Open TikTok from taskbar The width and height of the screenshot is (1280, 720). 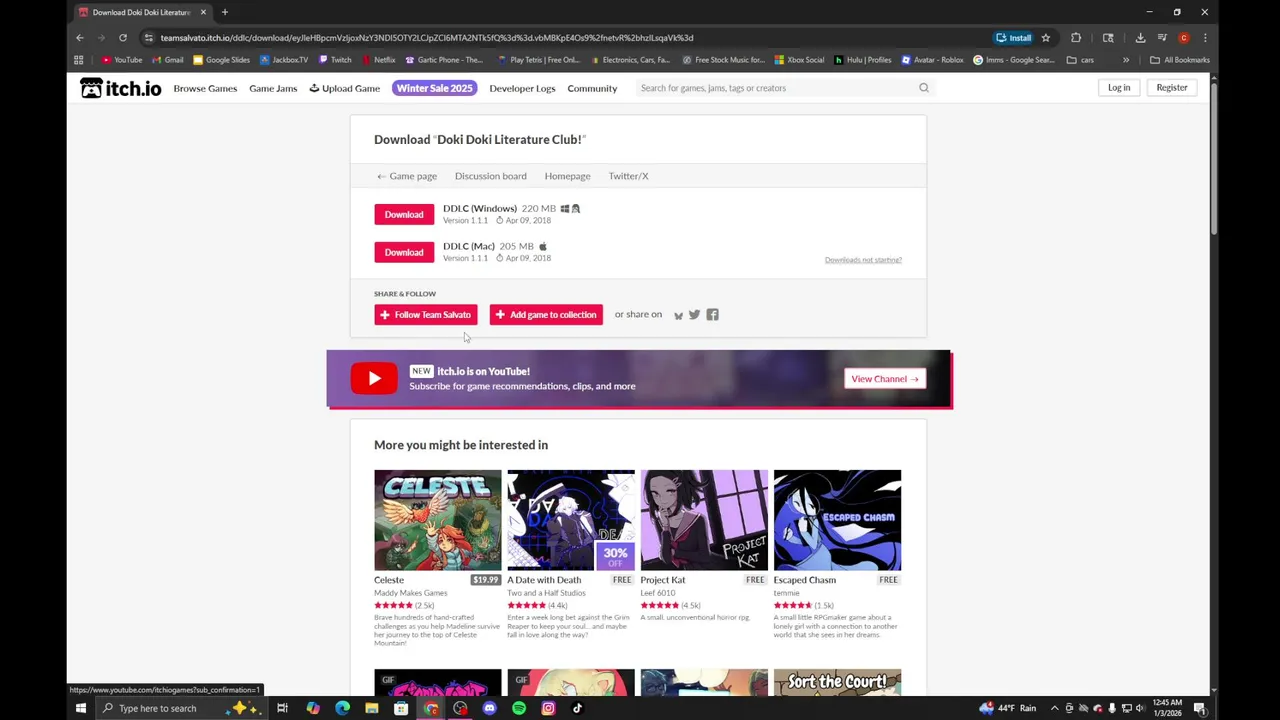pyautogui.click(x=577, y=708)
